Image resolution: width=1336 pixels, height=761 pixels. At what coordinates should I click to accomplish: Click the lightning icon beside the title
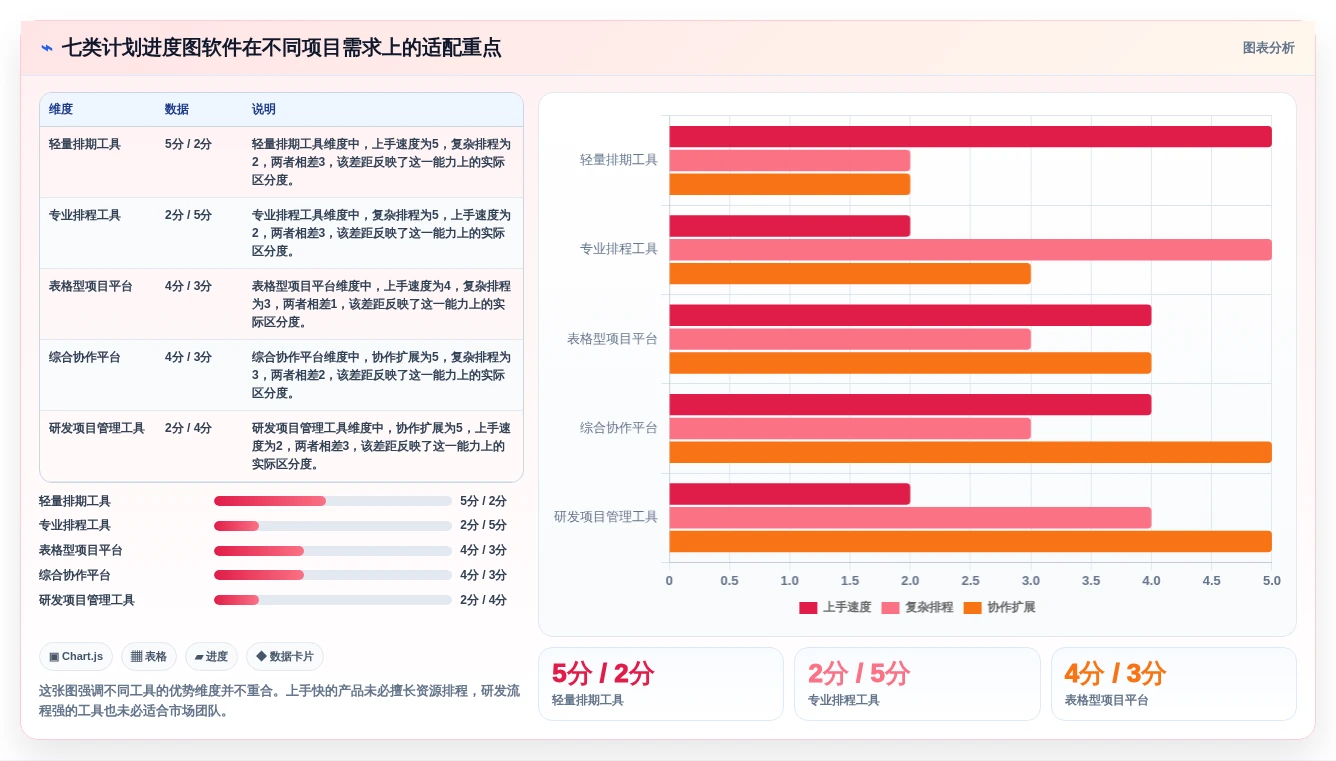[47, 48]
